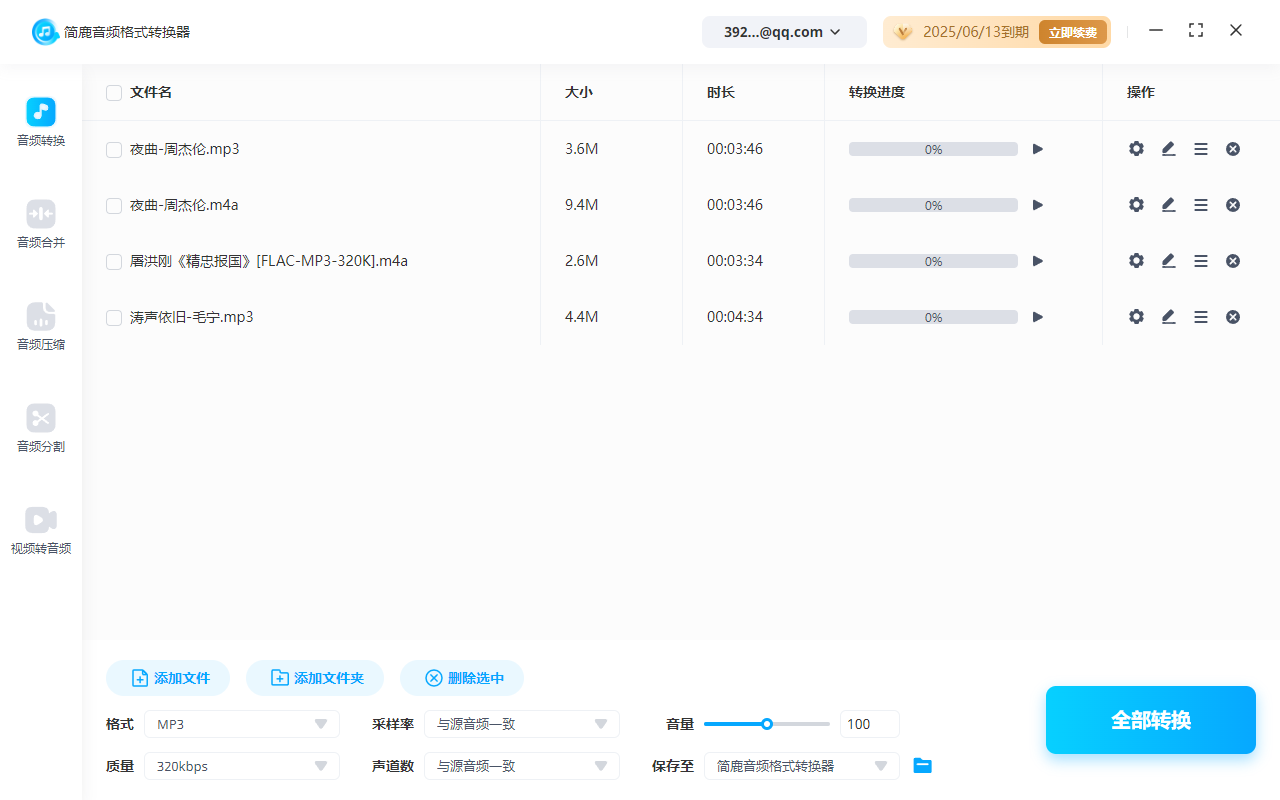Viewport: 1280px width, 800px height.
Task: Click the 大小 column header
Action: (579, 92)
